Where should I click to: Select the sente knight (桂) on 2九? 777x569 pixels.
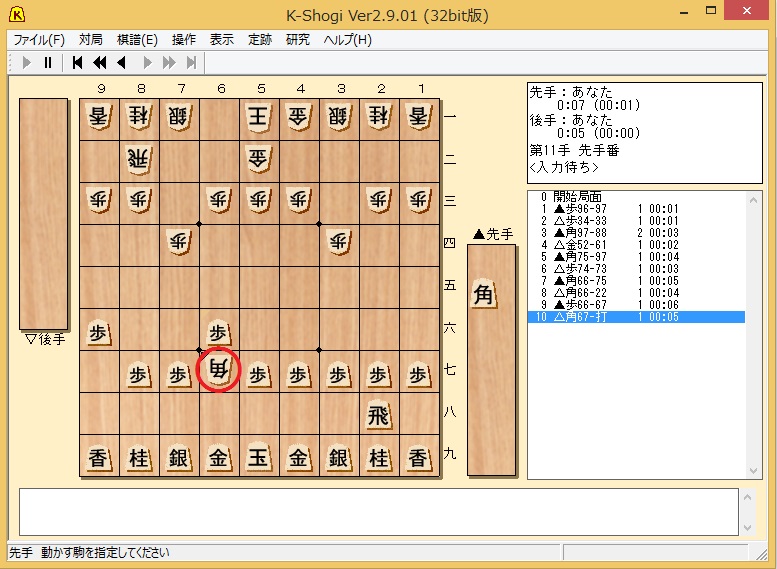point(379,457)
